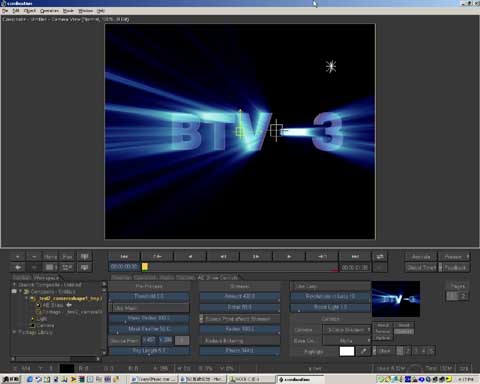This screenshot has width=480, height=384.
Task: Switch to combustion taskbar button
Action: (x=300, y=379)
